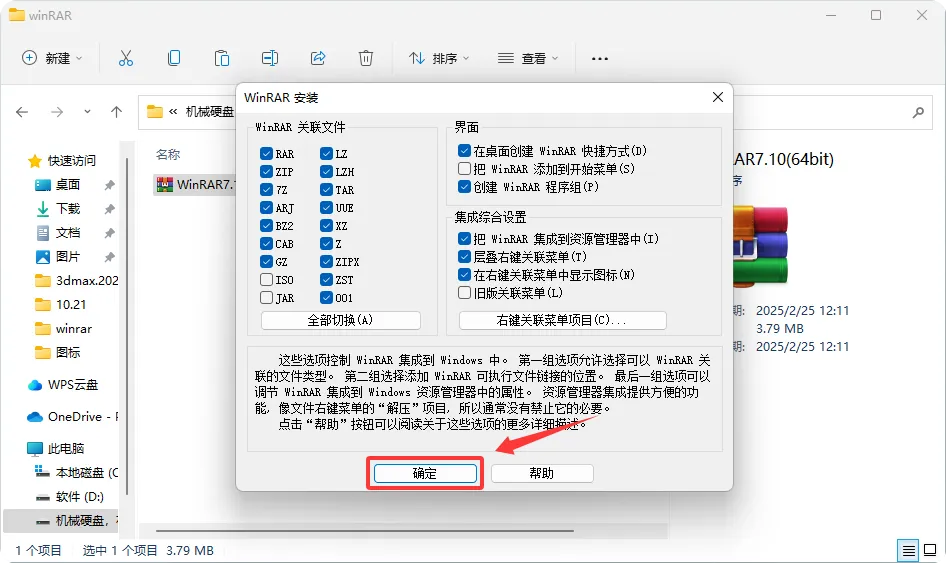Switch to large icons view in status bar
The width and height of the screenshot is (946, 563).
[930, 550]
